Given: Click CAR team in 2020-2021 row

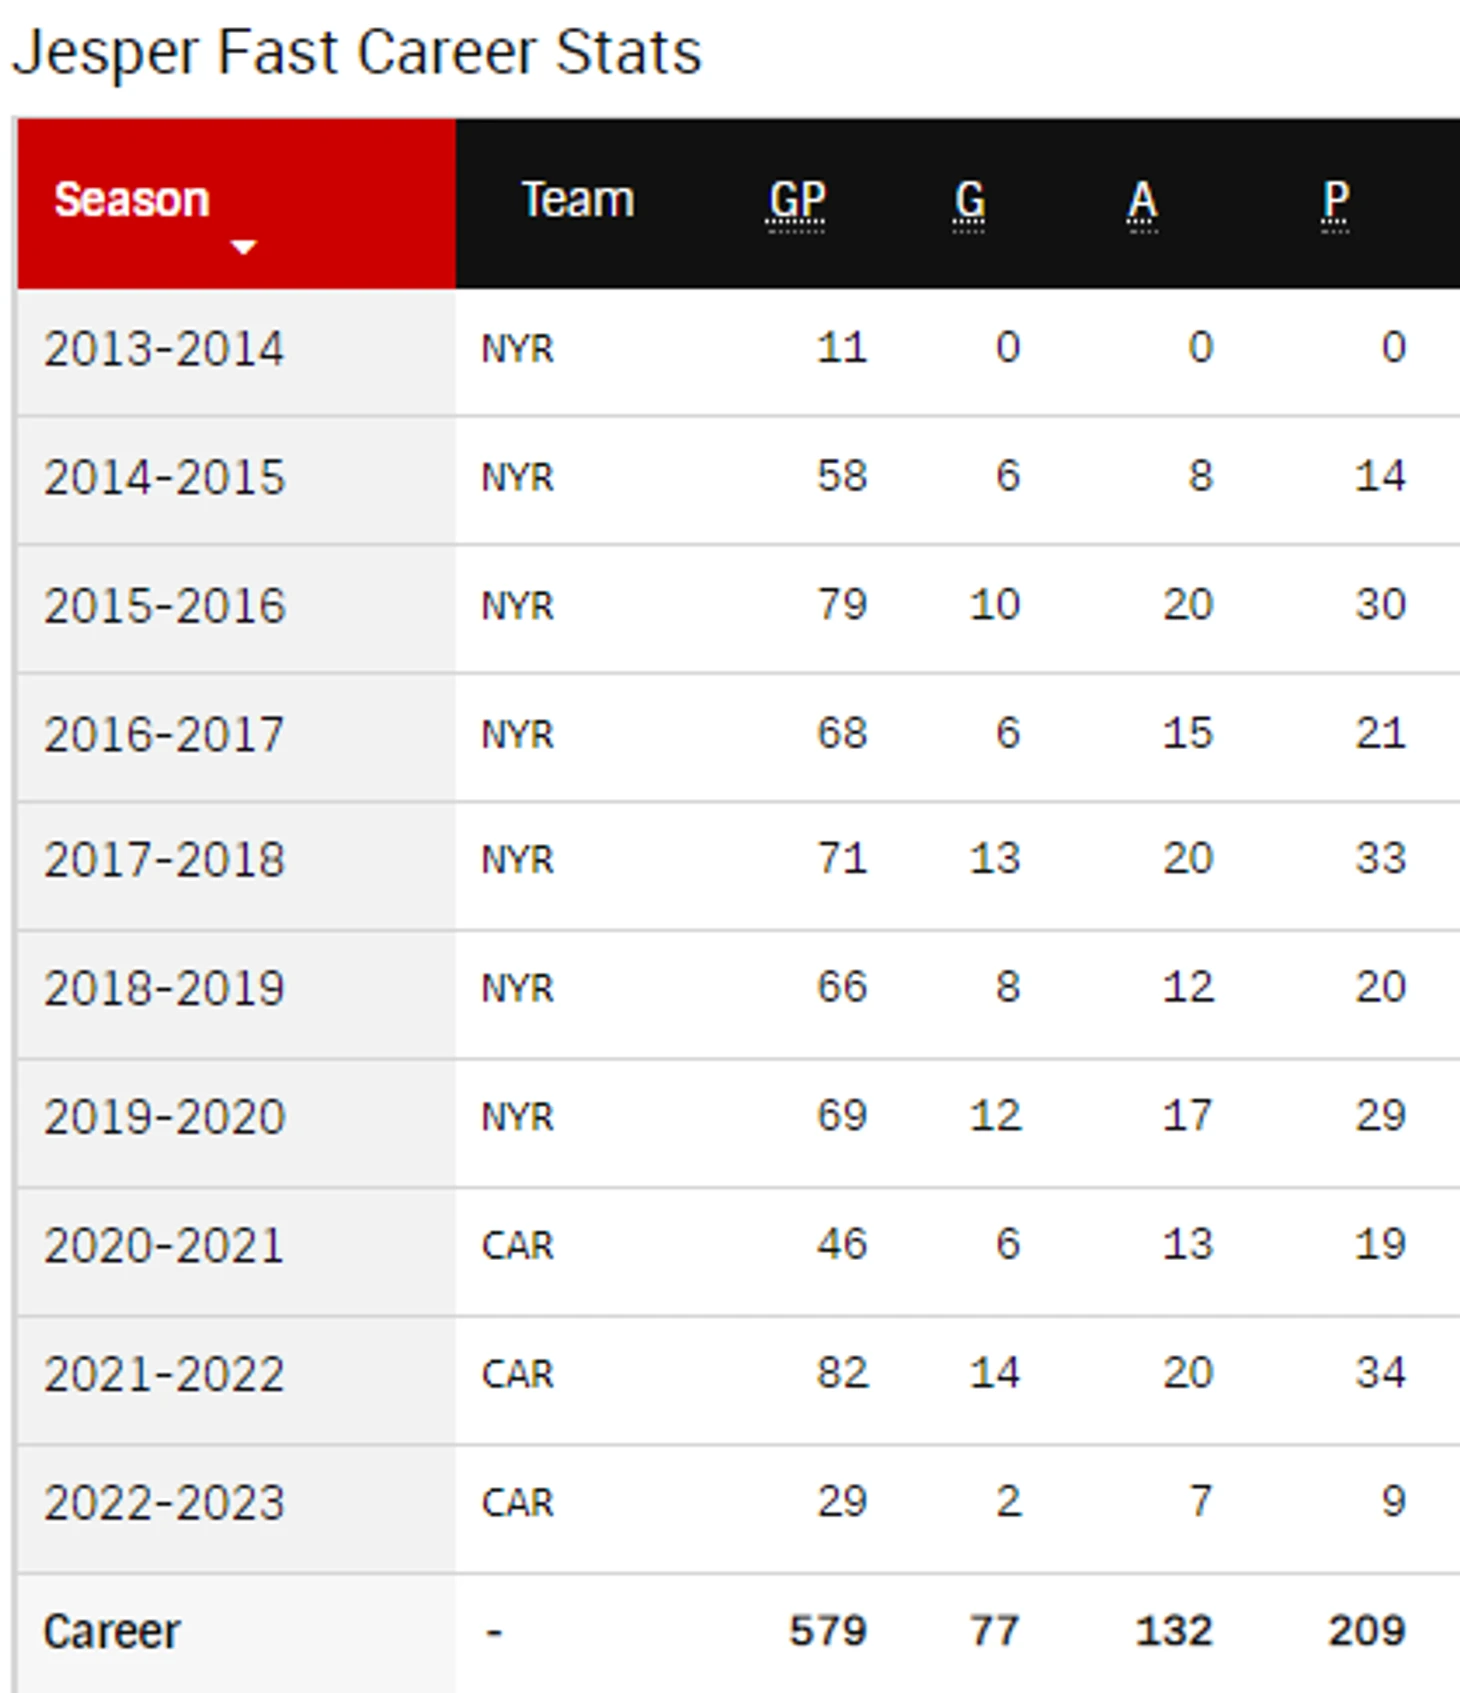Looking at the screenshot, I should 517,1245.
